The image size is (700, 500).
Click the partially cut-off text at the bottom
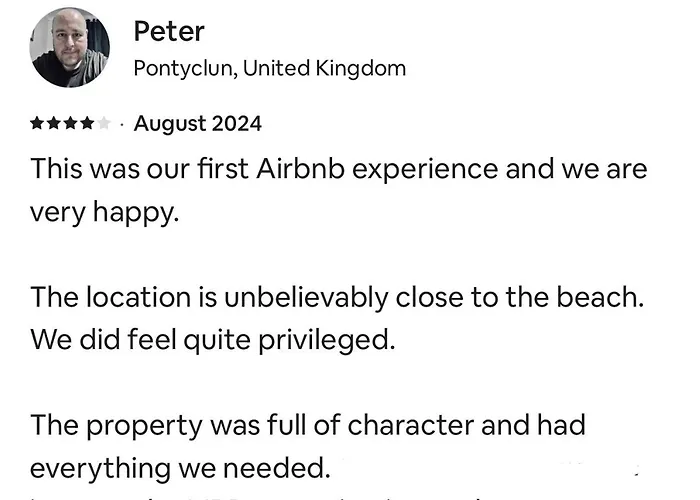pos(268,497)
